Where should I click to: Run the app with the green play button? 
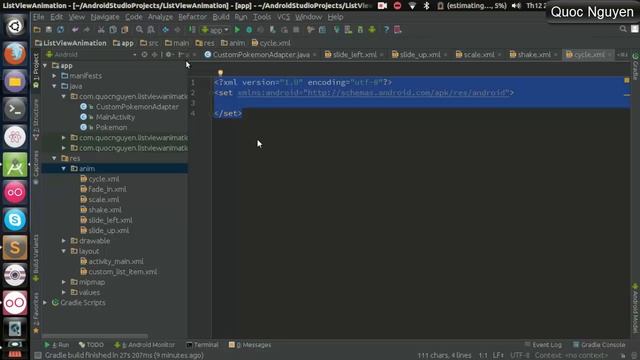(x=237, y=30)
